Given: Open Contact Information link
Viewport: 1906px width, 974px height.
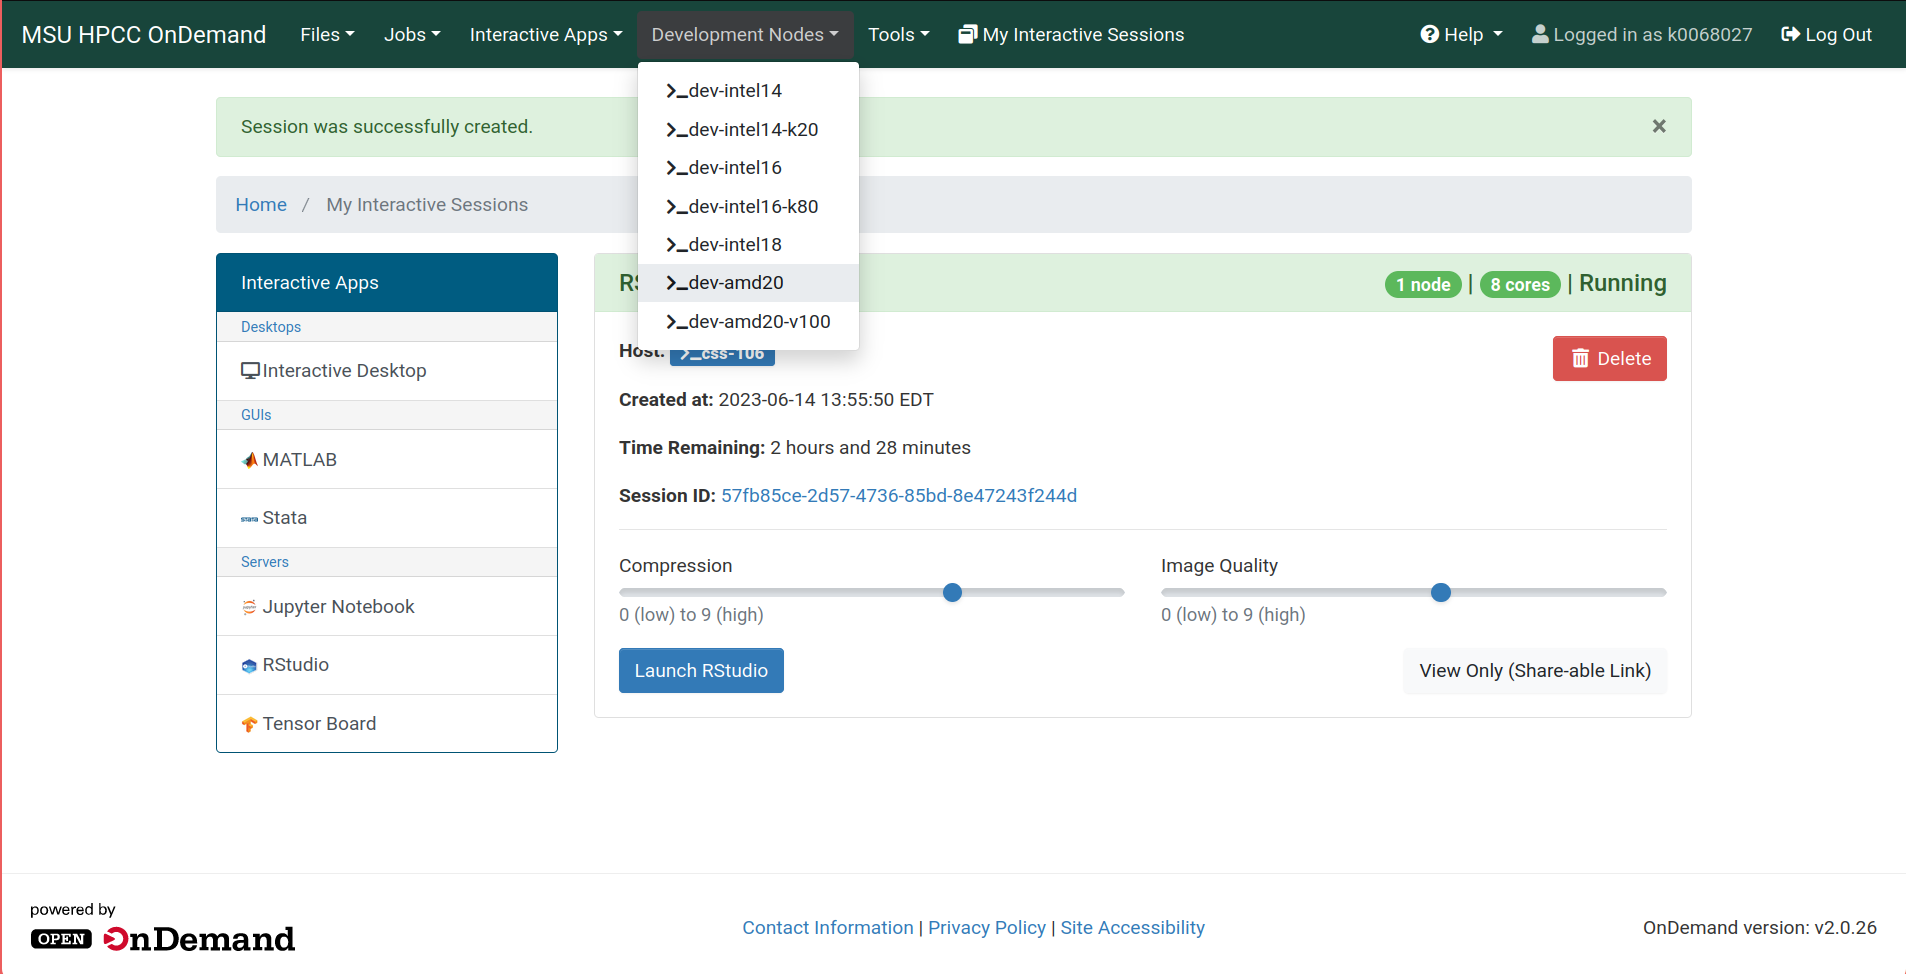Looking at the screenshot, I should click(x=828, y=928).
